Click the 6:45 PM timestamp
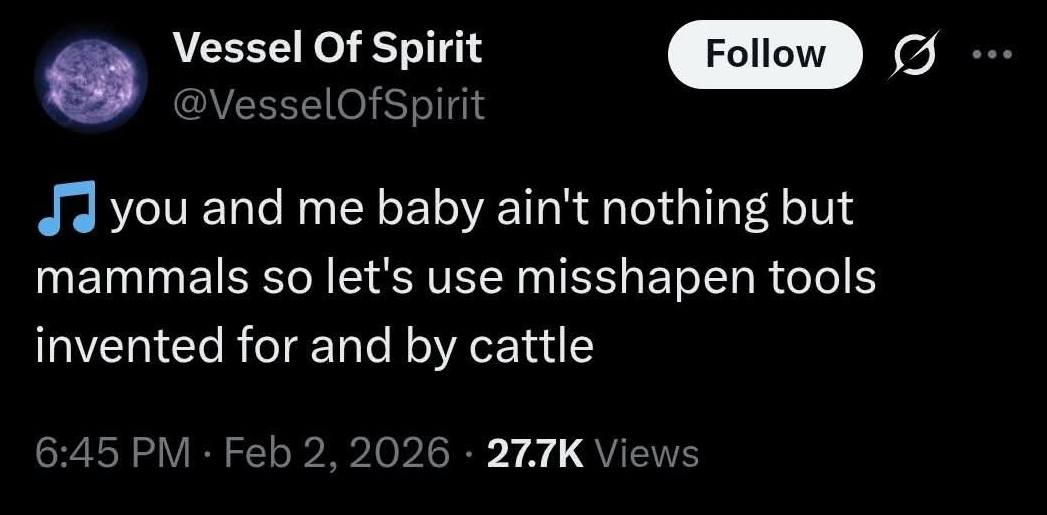 pyautogui.click(x=112, y=452)
